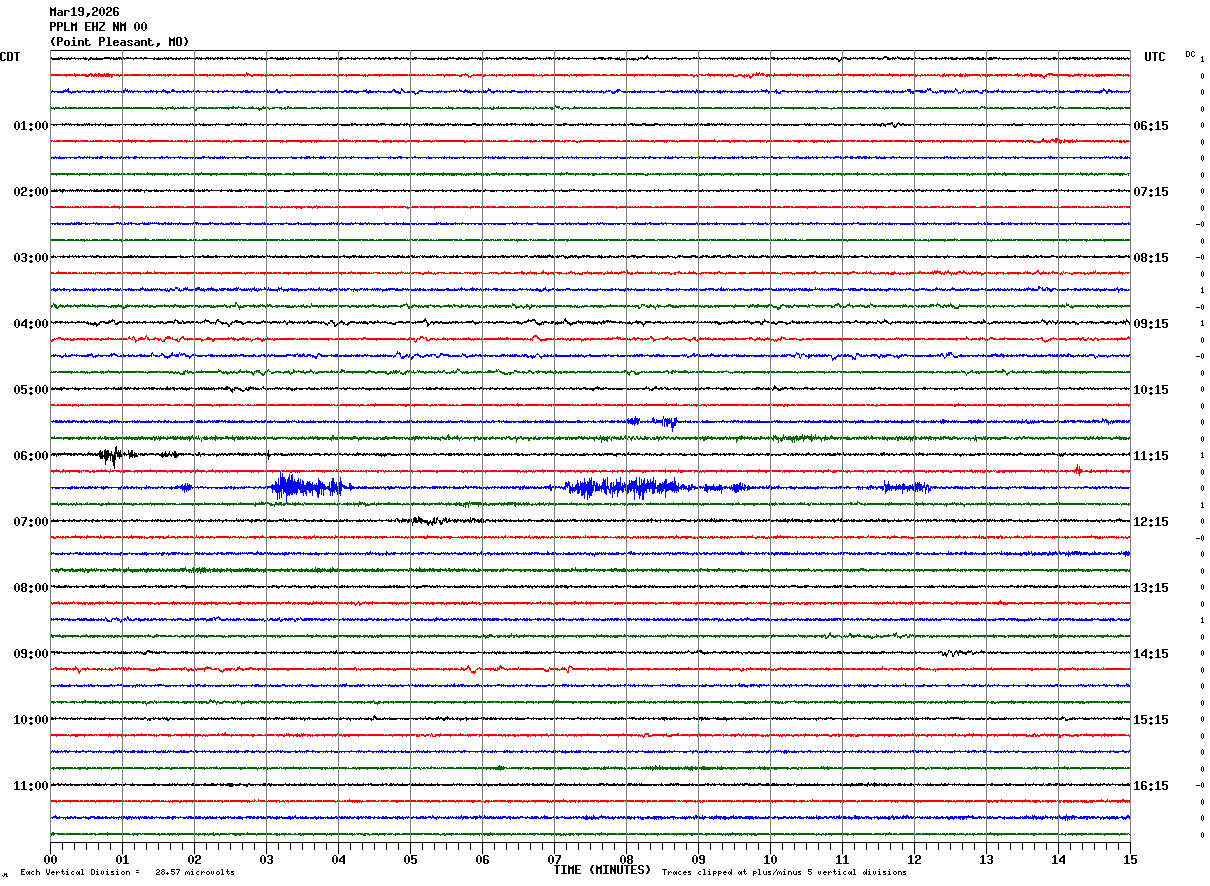
Task: Click the CDT column header
Action: pos(10,57)
